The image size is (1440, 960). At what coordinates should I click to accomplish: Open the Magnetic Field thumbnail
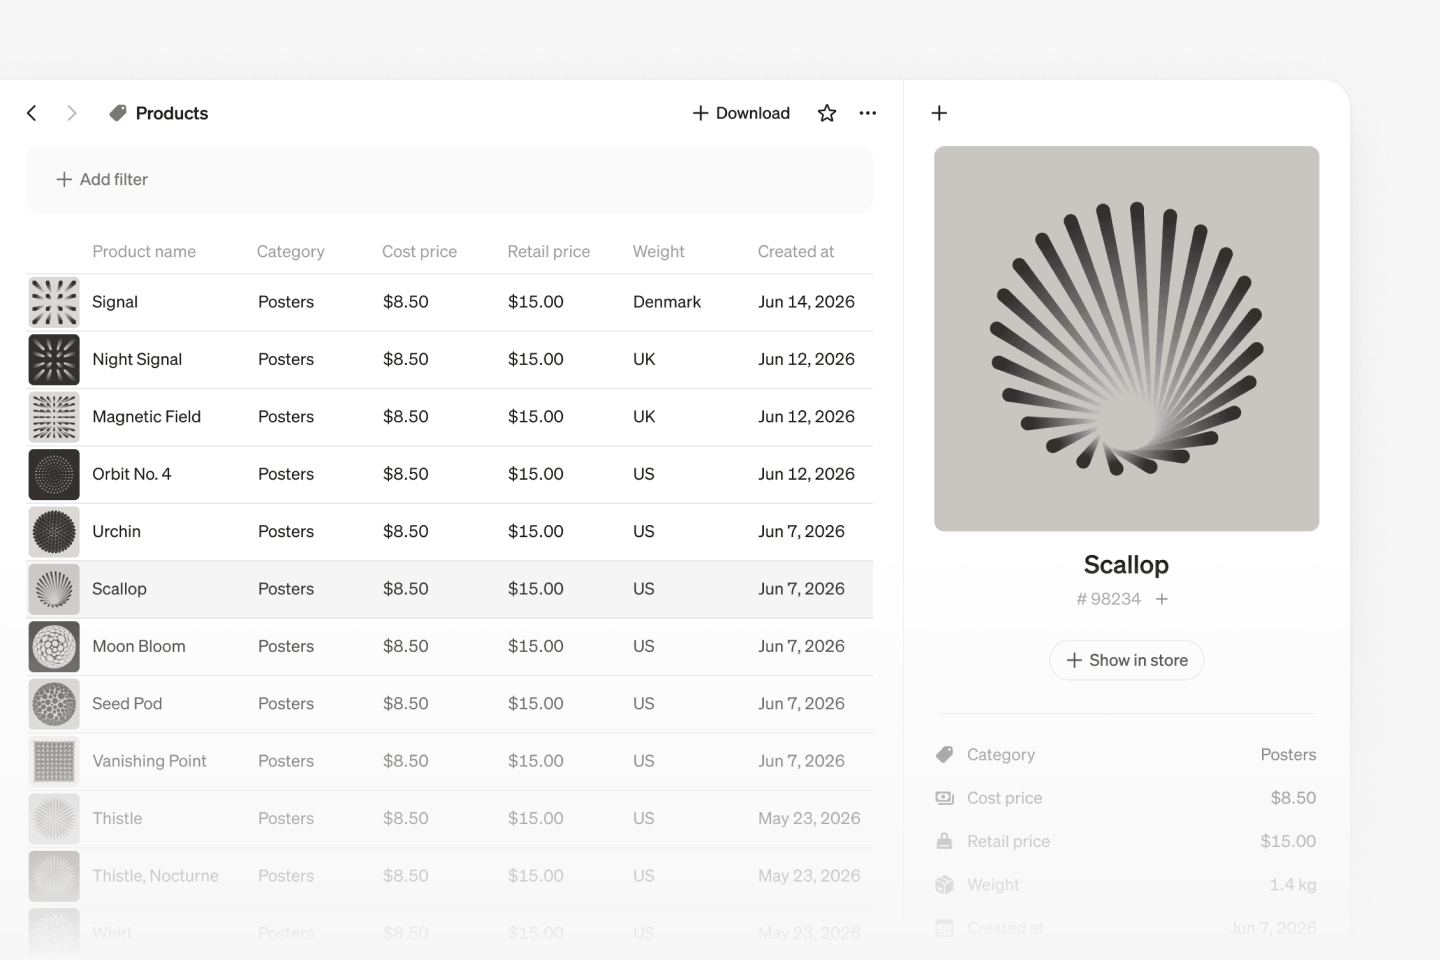(x=54, y=417)
